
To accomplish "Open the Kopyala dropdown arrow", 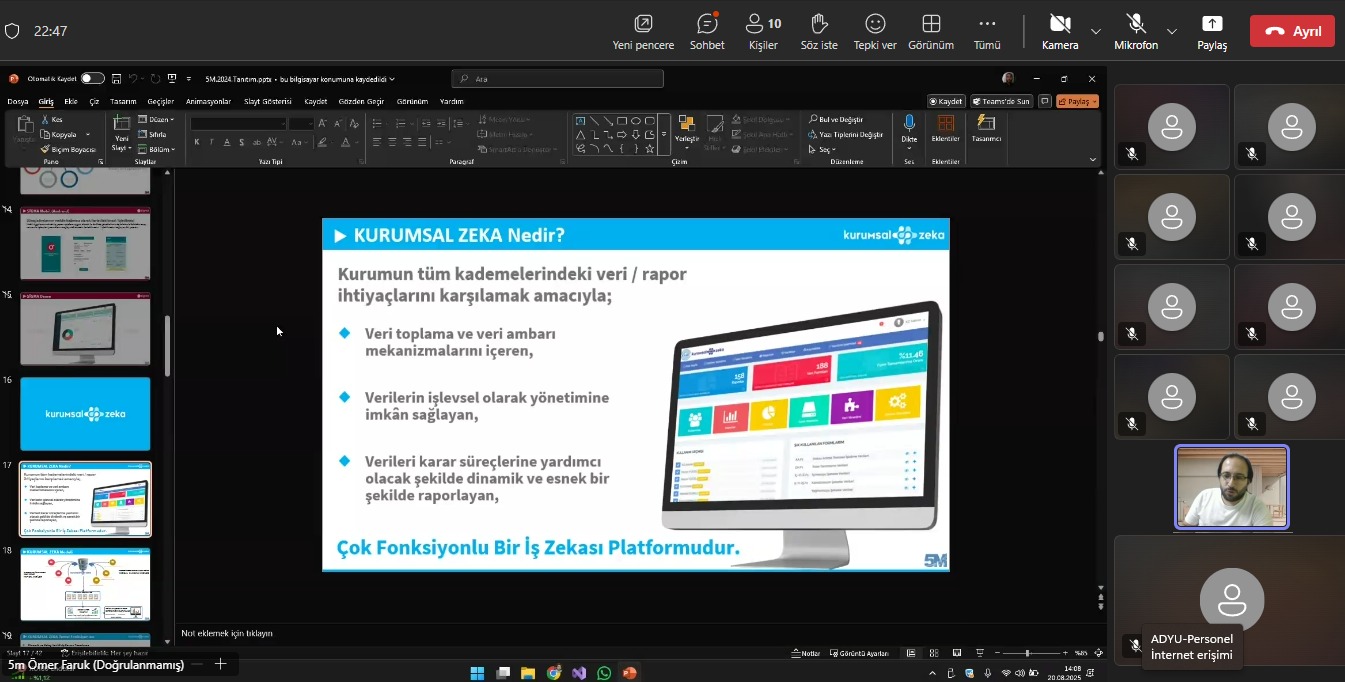I will (88, 134).
